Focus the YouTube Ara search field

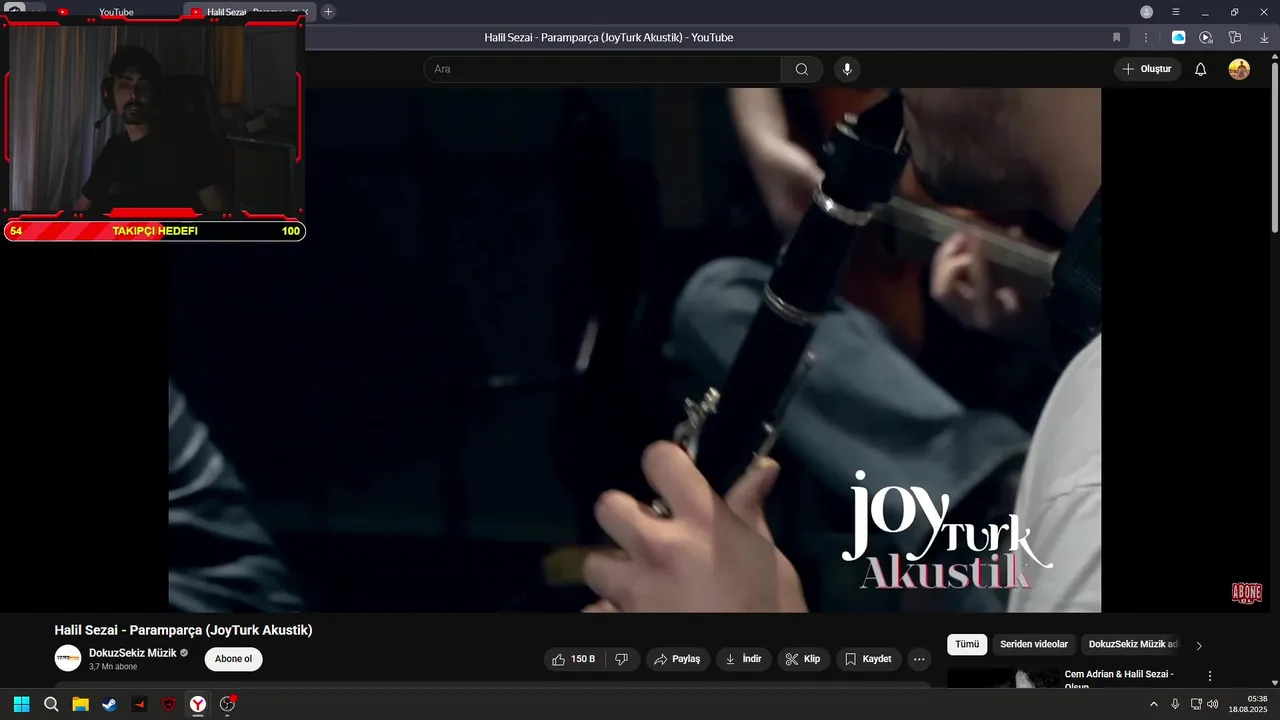[602, 69]
